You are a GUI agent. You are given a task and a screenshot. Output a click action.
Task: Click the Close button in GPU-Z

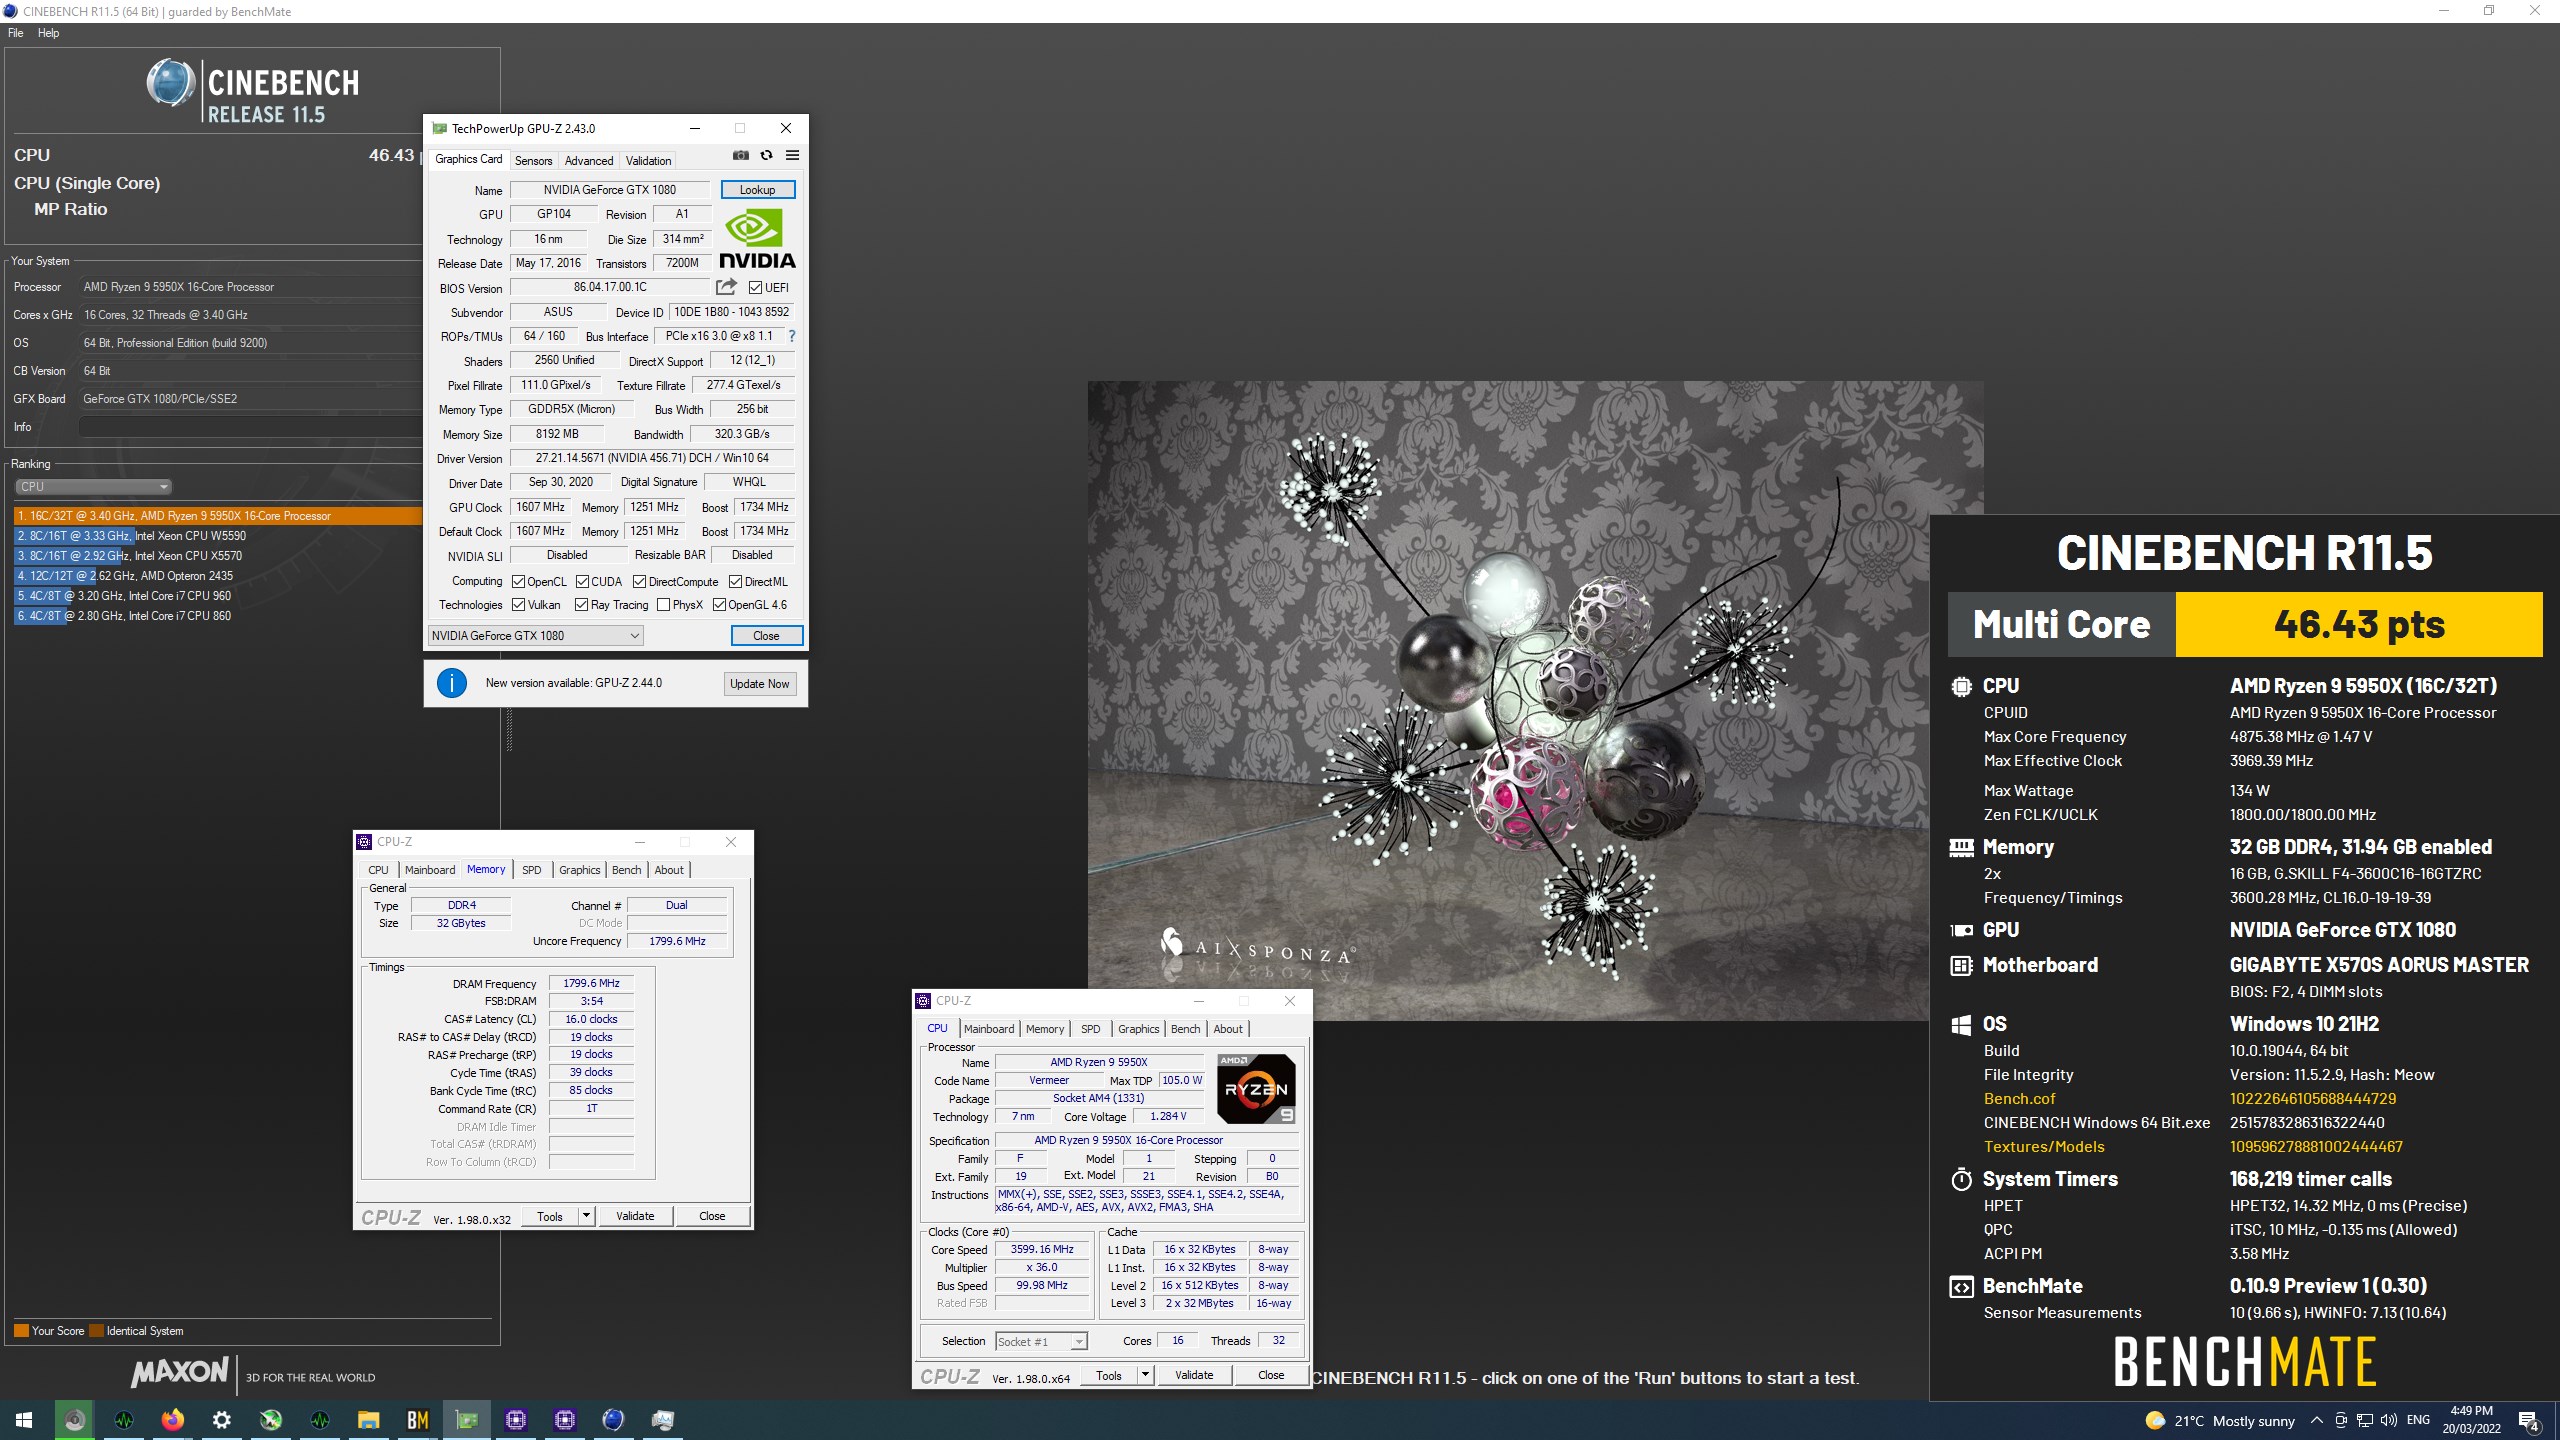pyautogui.click(x=766, y=636)
